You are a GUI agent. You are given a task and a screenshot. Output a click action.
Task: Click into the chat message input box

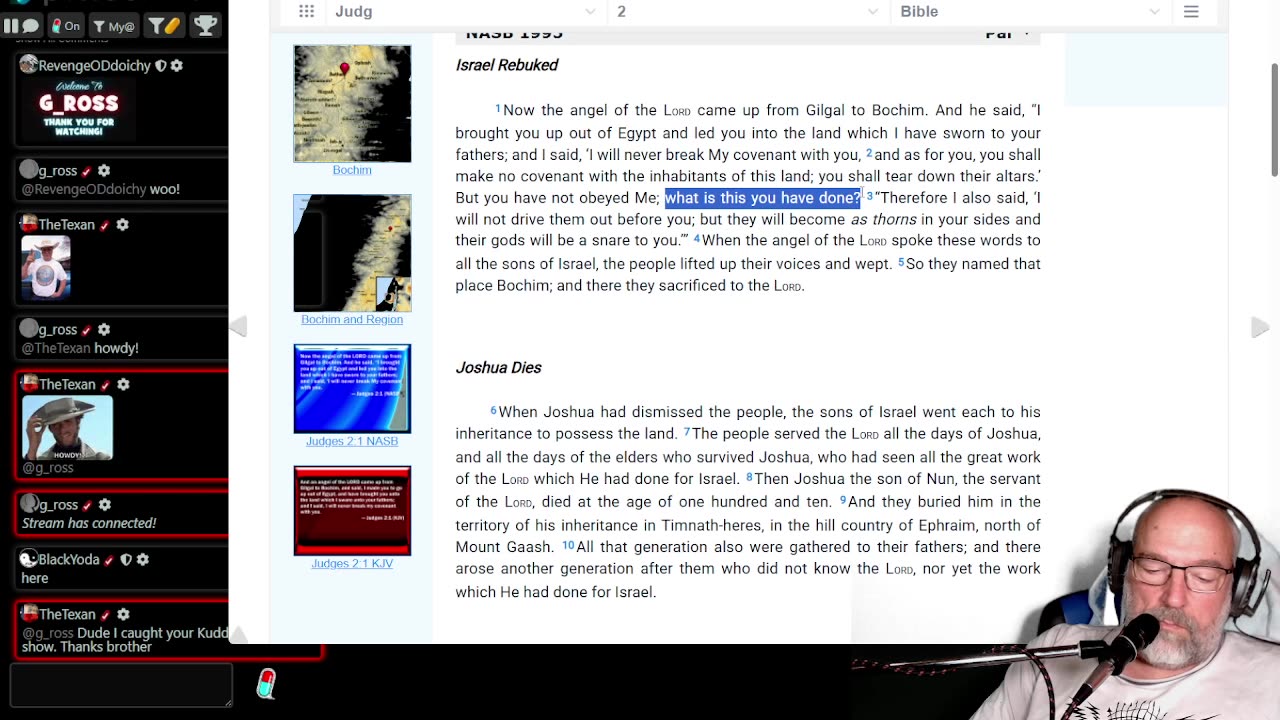click(x=121, y=686)
